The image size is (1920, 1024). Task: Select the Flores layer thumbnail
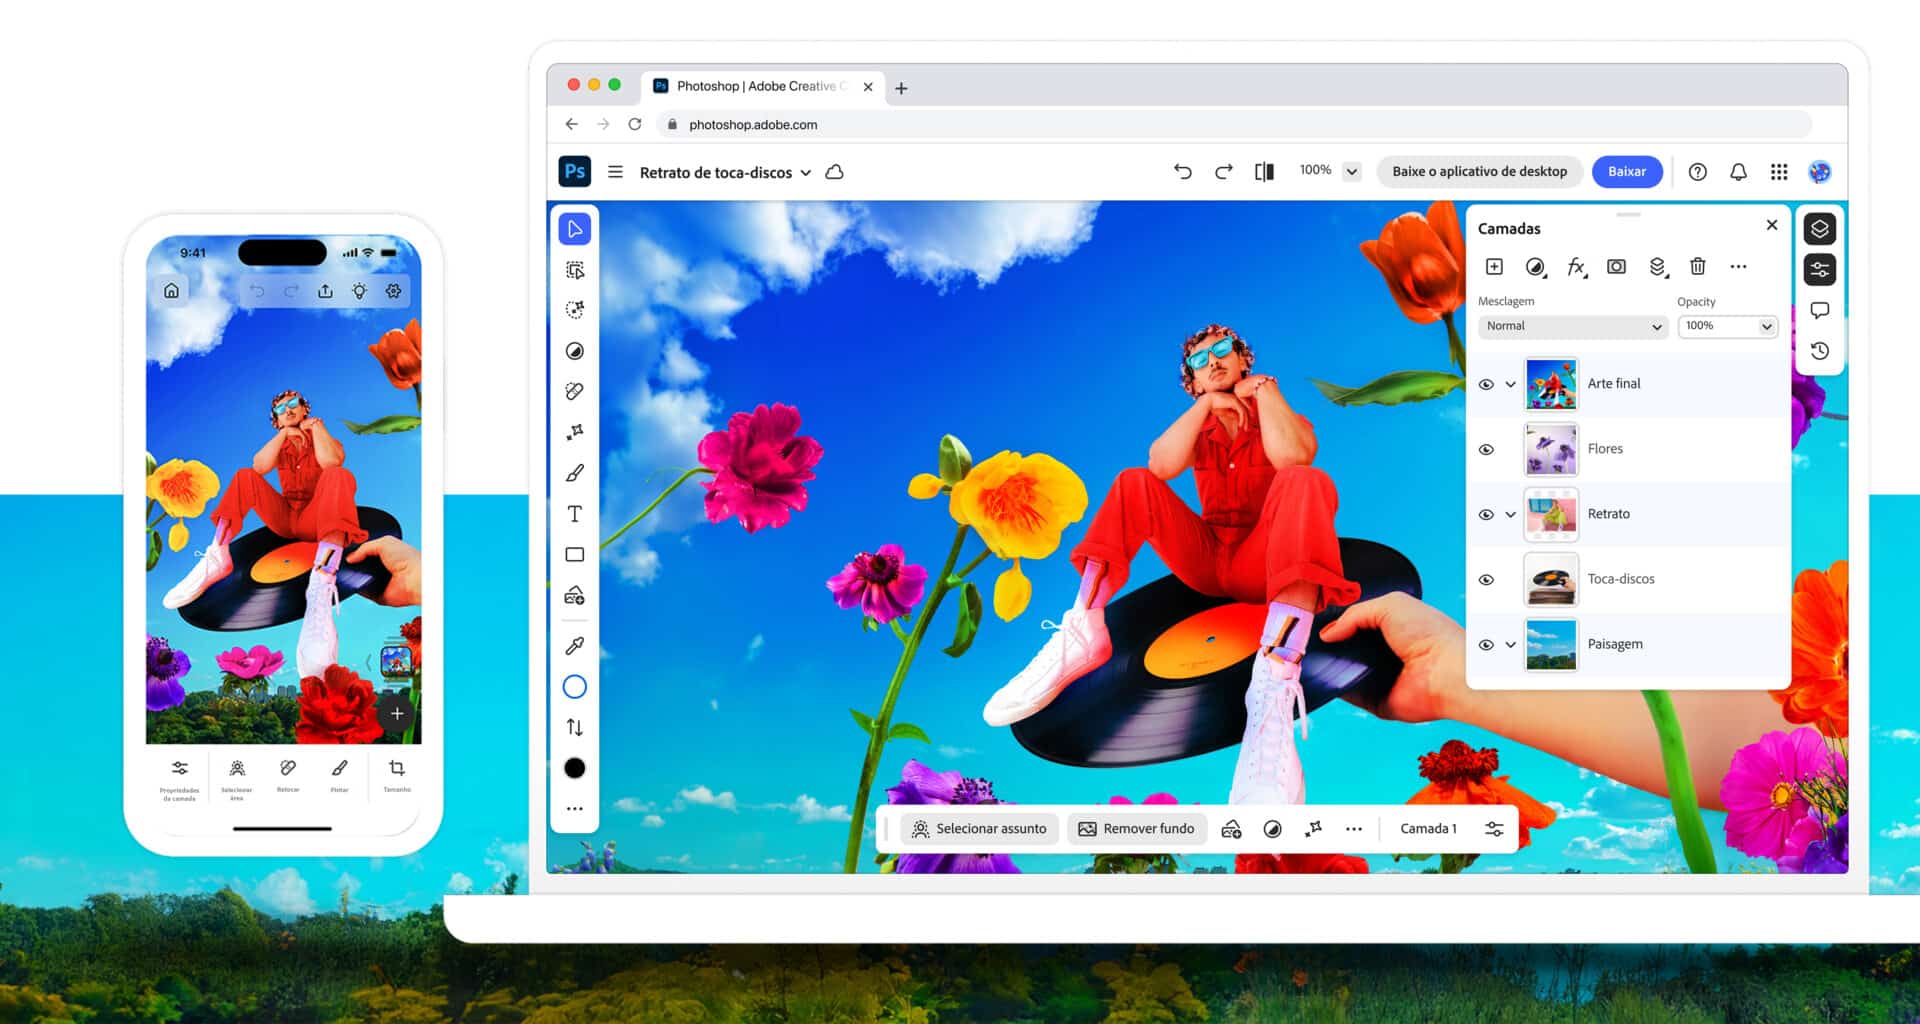point(1551,449)
